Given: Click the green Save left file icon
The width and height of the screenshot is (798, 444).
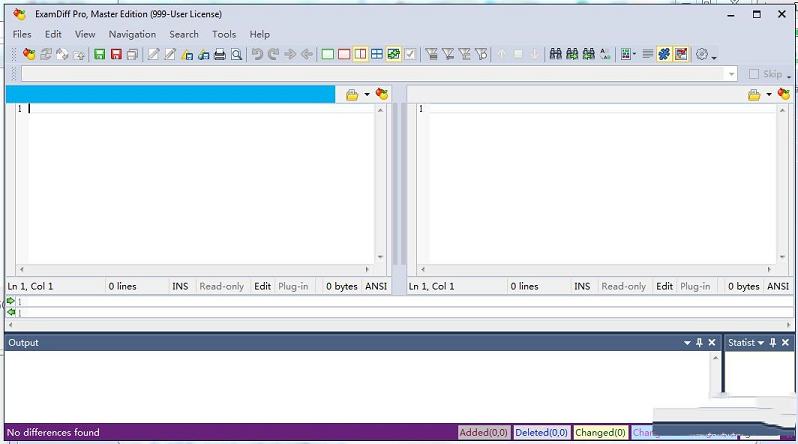Looking at the screenshot, I should click(100, 54).
